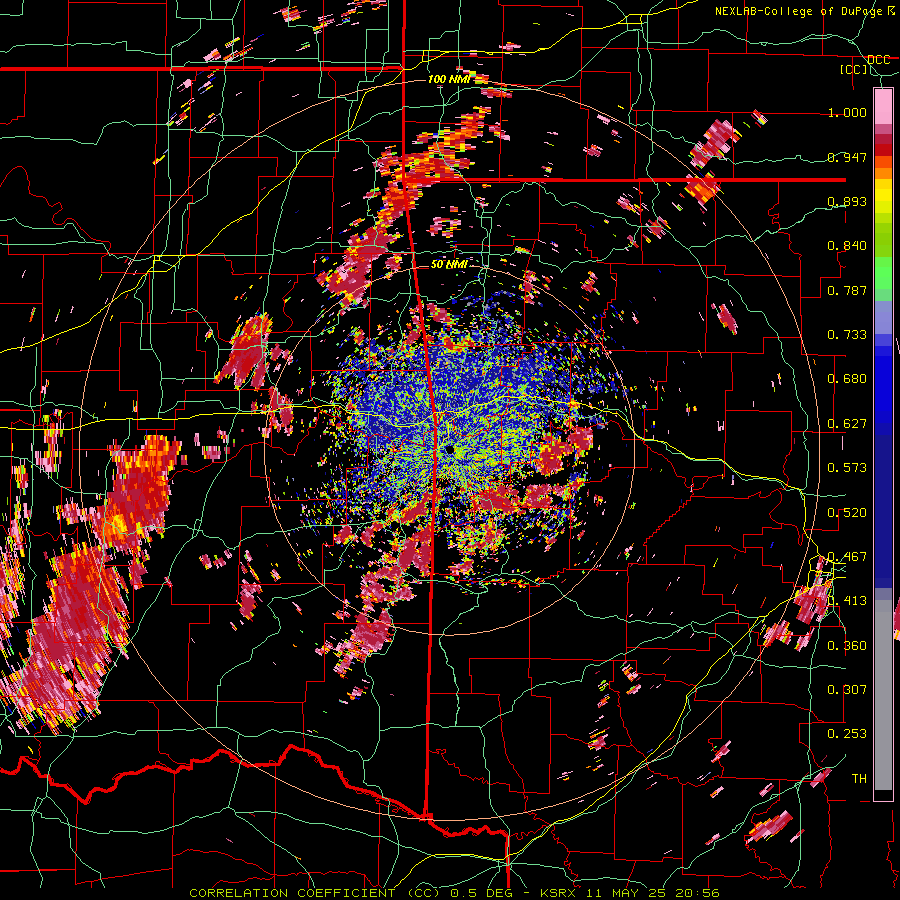Click the 0.573 legend value

point(847,468)
